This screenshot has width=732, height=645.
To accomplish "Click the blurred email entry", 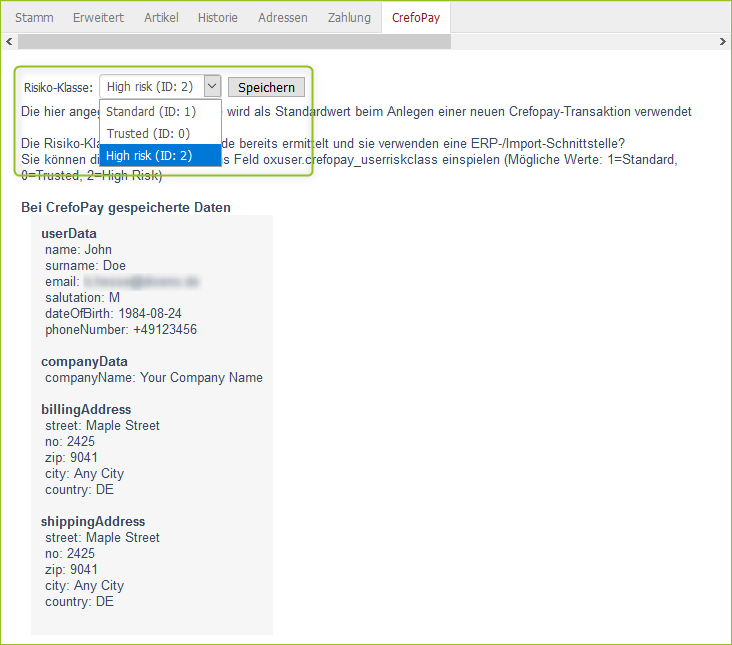I will pos(122,281).
